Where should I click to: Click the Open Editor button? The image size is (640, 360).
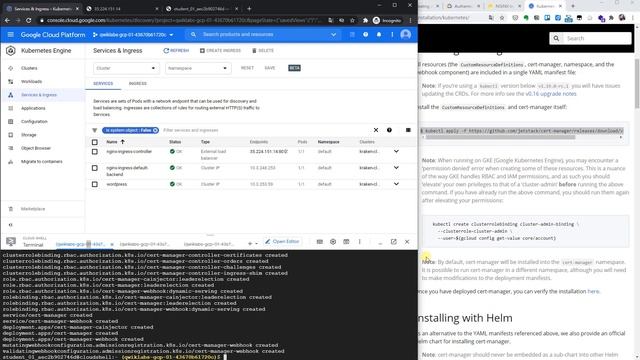pos(282,242)
